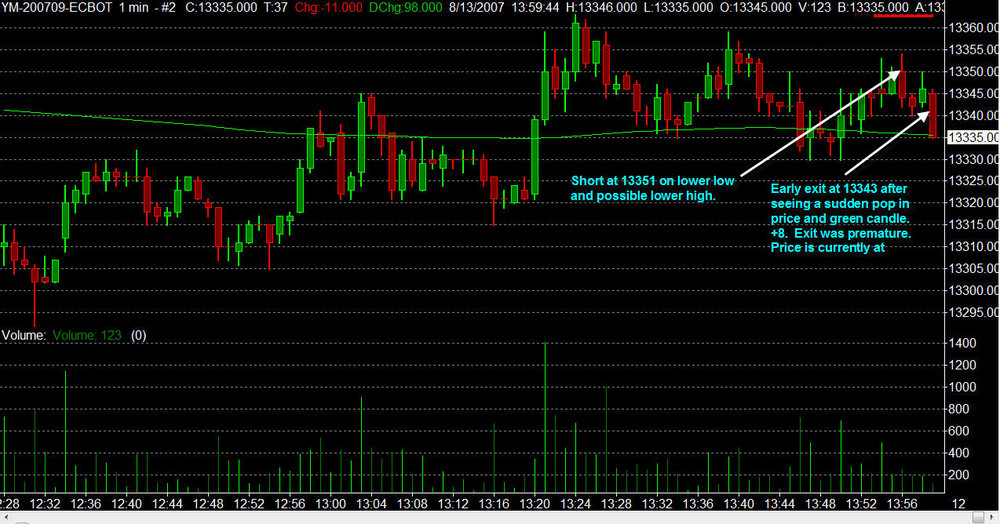The height and width of the screenshot is (524, 1000).
Task: Click the 13:00 time axis label
Action: (x=330, y=504)
